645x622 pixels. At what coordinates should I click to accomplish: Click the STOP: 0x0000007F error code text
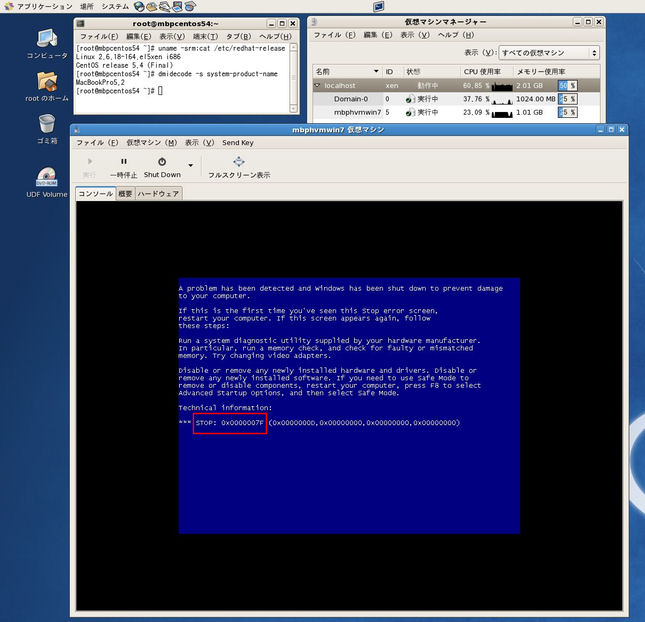[x=230, y=423]
